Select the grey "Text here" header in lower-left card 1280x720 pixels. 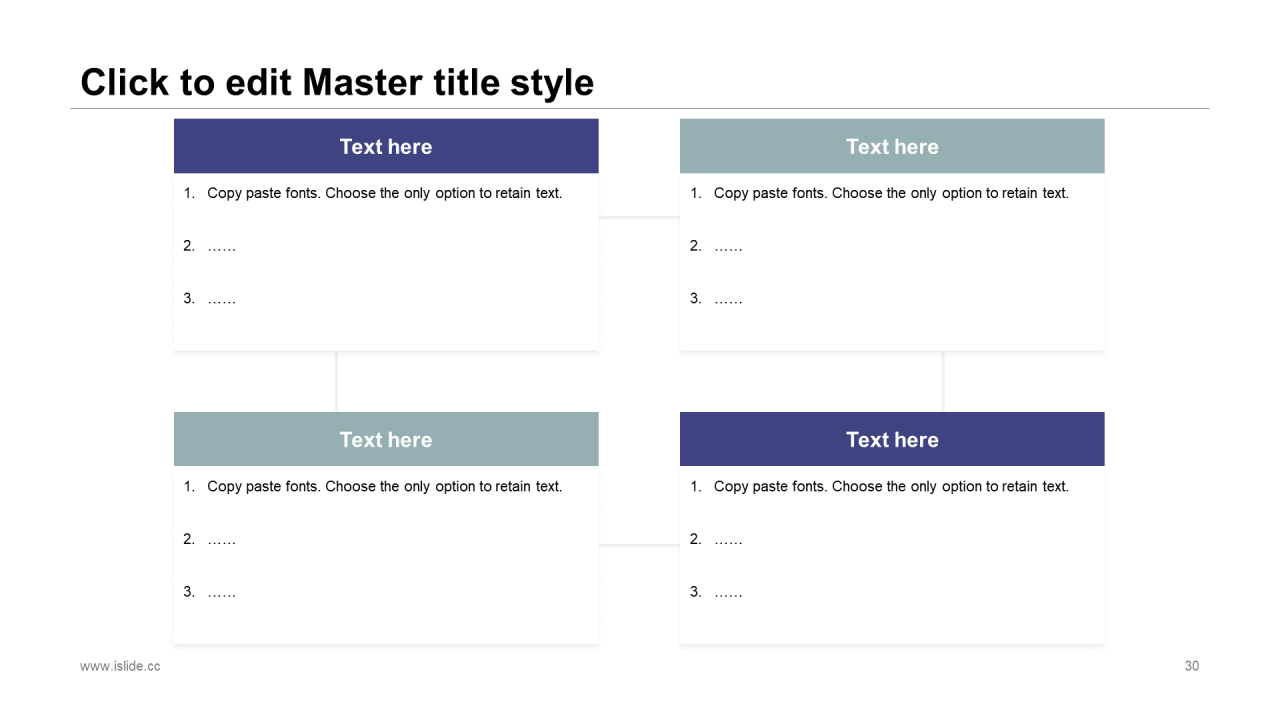(386, 440)
